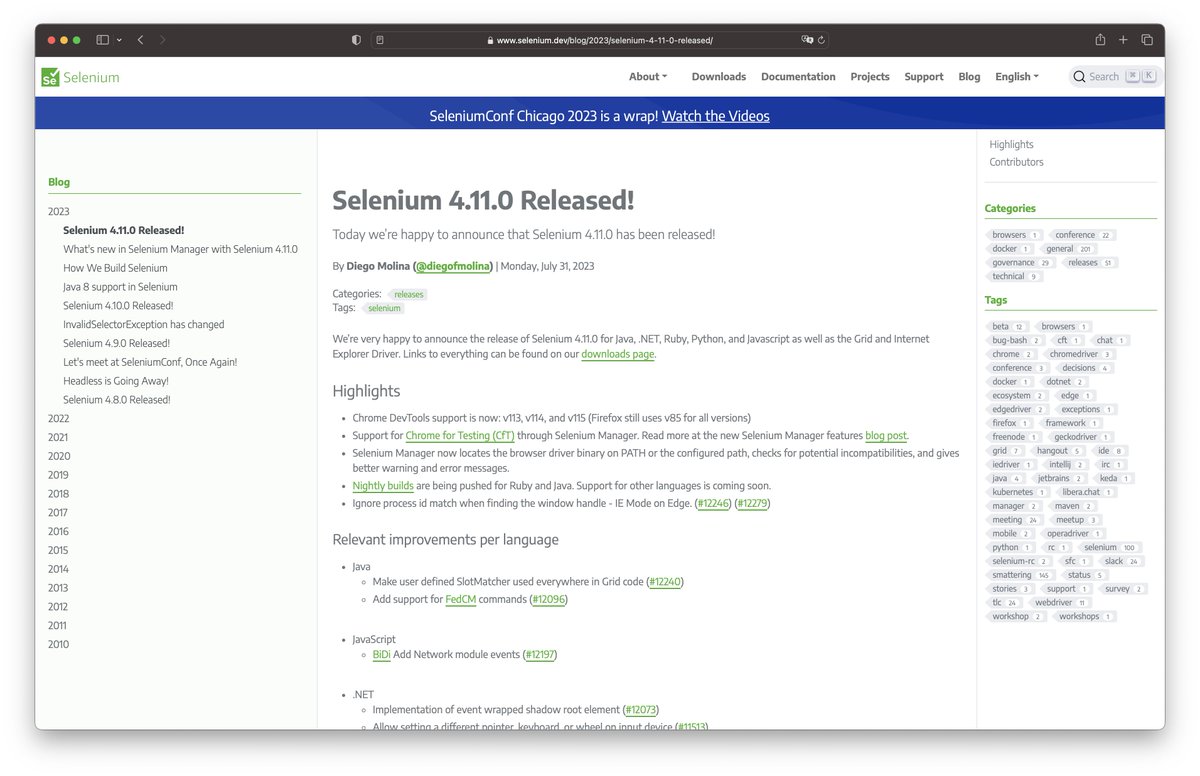
Task: Click the Selenium logo icon
Action: [50, 76]
